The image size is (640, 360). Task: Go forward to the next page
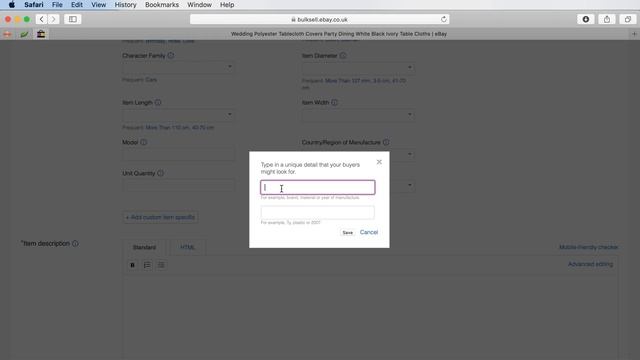pos(53,19)
